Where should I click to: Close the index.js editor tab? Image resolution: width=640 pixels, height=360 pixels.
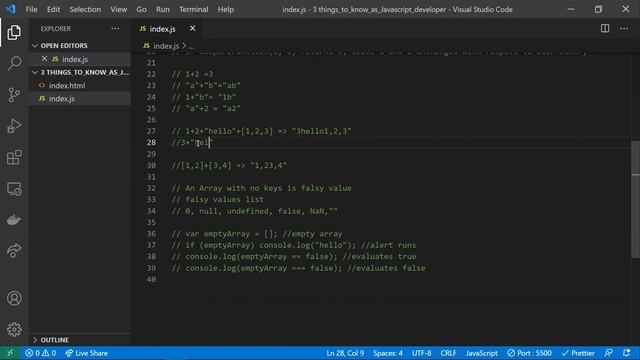click(192, 28)
